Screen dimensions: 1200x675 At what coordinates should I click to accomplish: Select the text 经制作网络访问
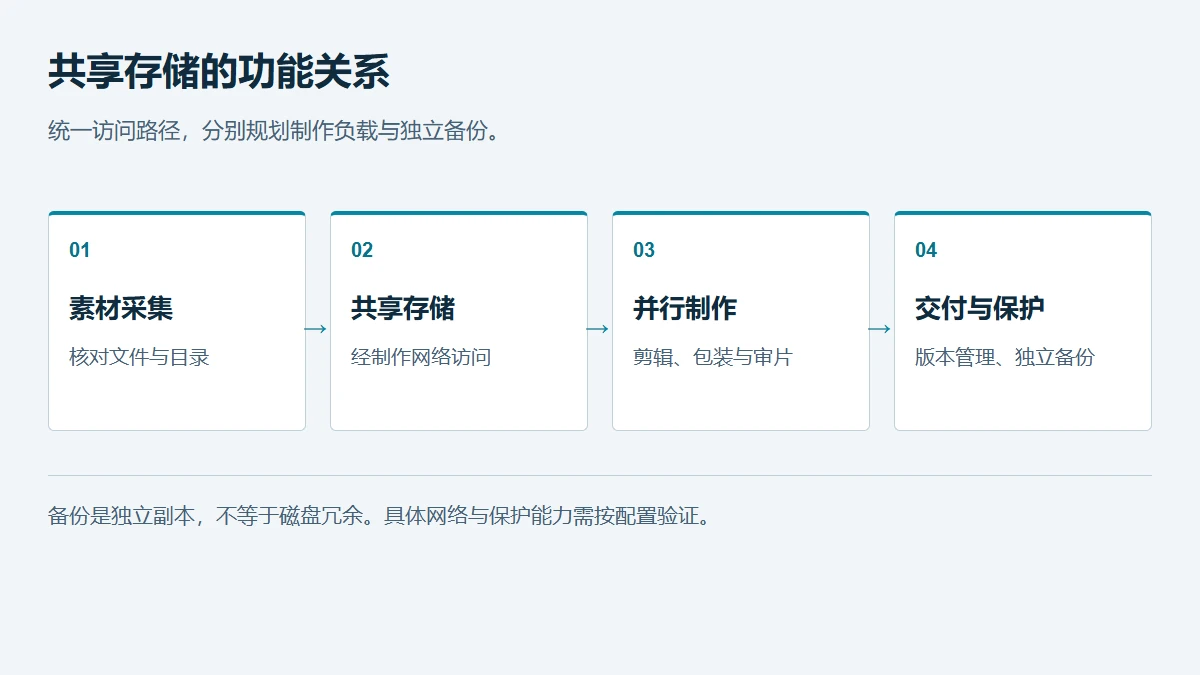click(x=421, y=357)
